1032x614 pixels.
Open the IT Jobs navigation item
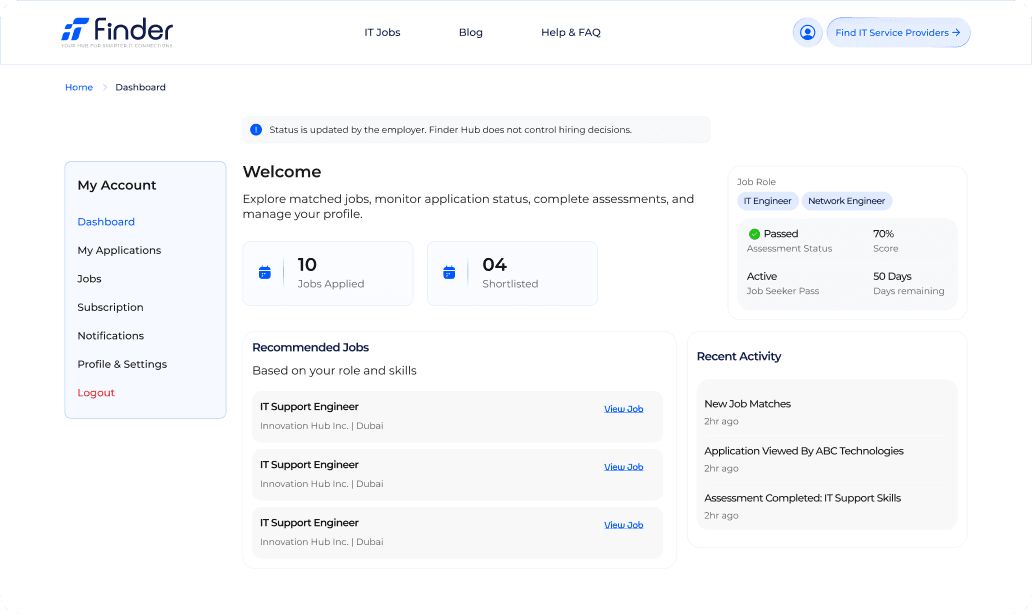click(x=382, y=32)
